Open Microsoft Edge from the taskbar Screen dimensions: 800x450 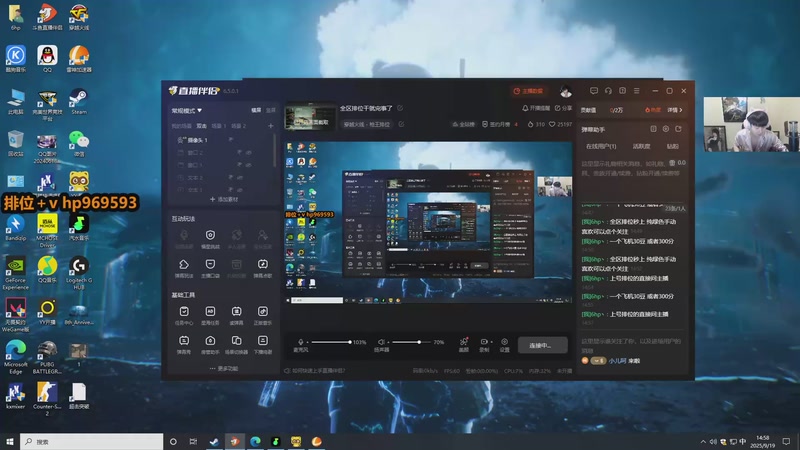[x=255, y=441]
